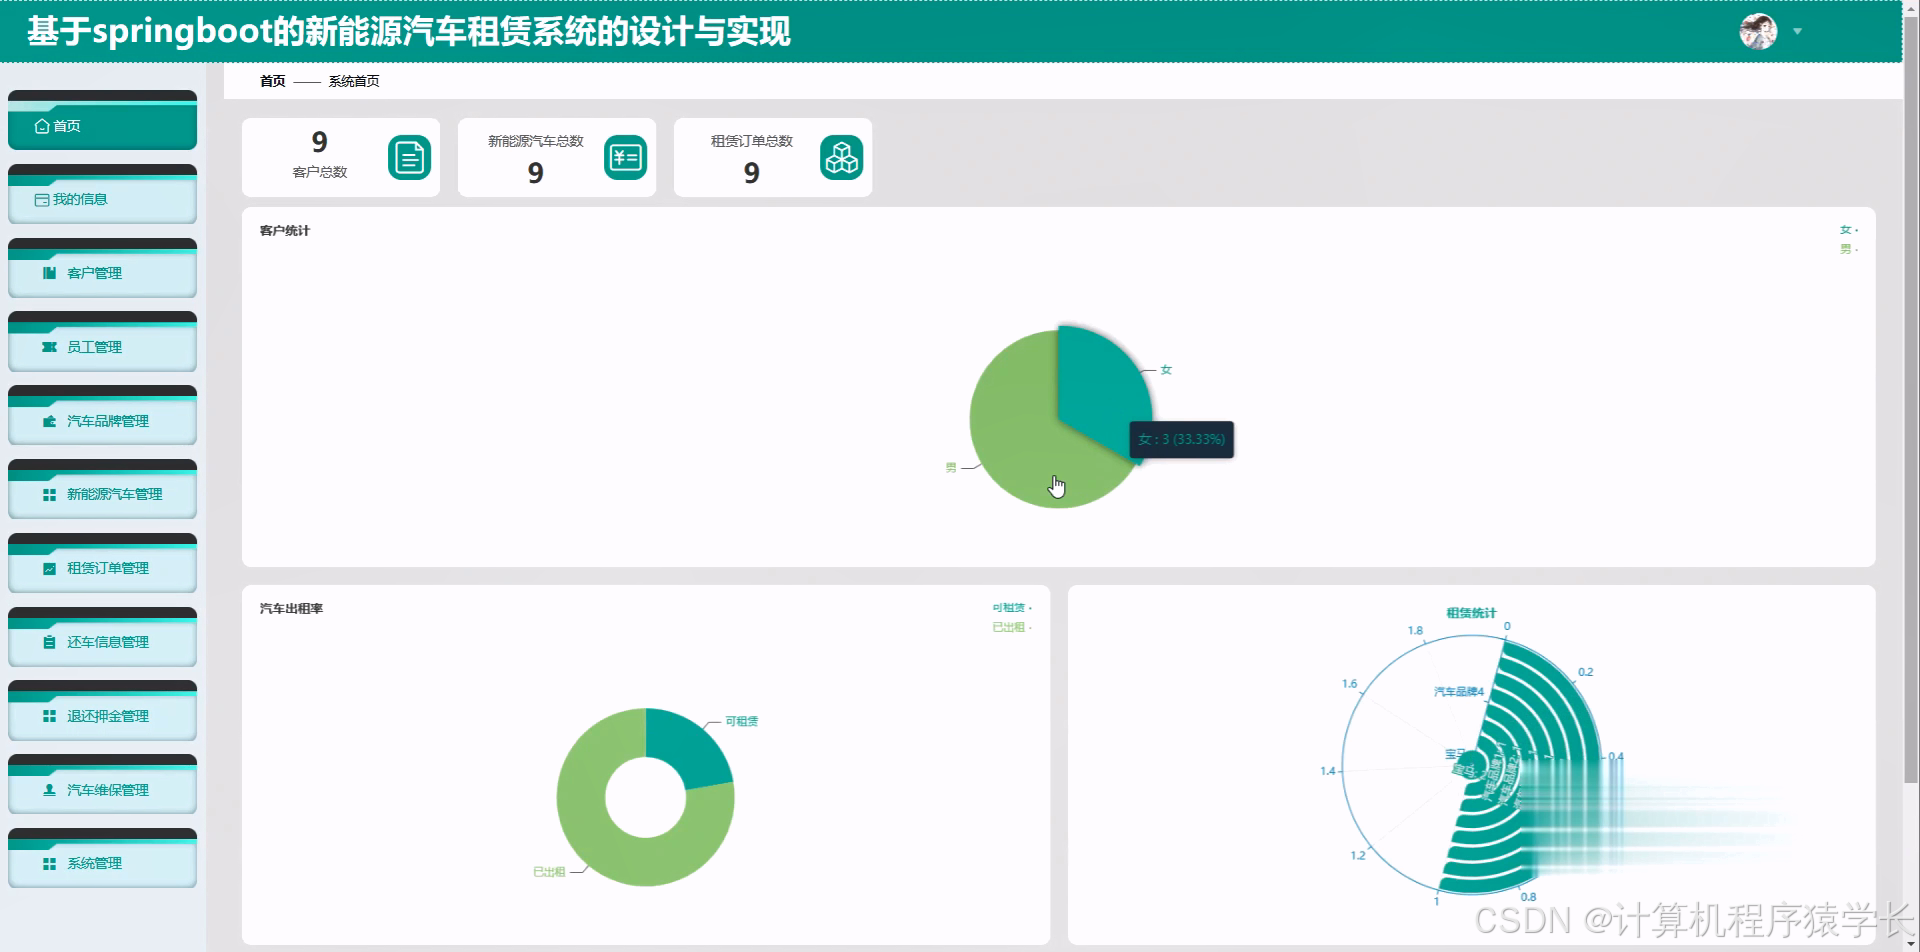Select the 汽车品牌管理 brand icon

pos(48,420)
